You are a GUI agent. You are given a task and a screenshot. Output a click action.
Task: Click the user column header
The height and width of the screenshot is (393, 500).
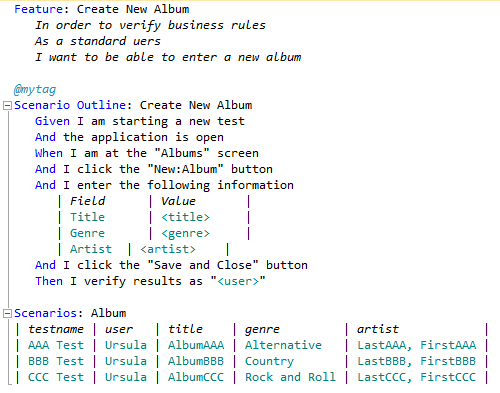[x=119, y=329]
